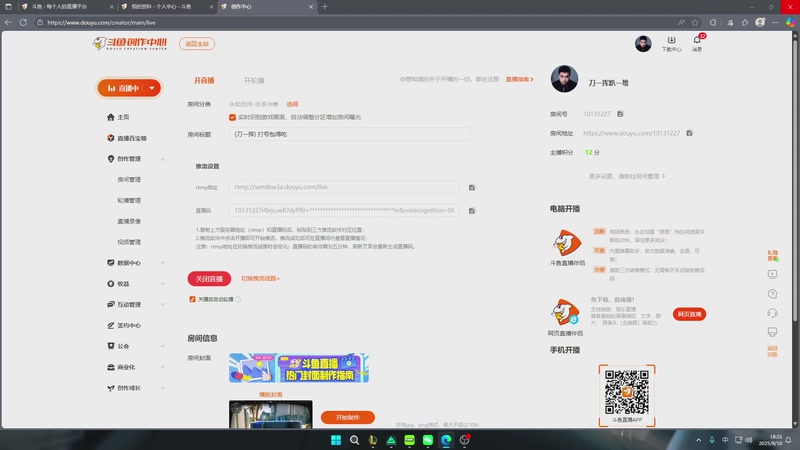
Task: Click the 斗鱼创作中心 logo
Action: click(130, 44)
